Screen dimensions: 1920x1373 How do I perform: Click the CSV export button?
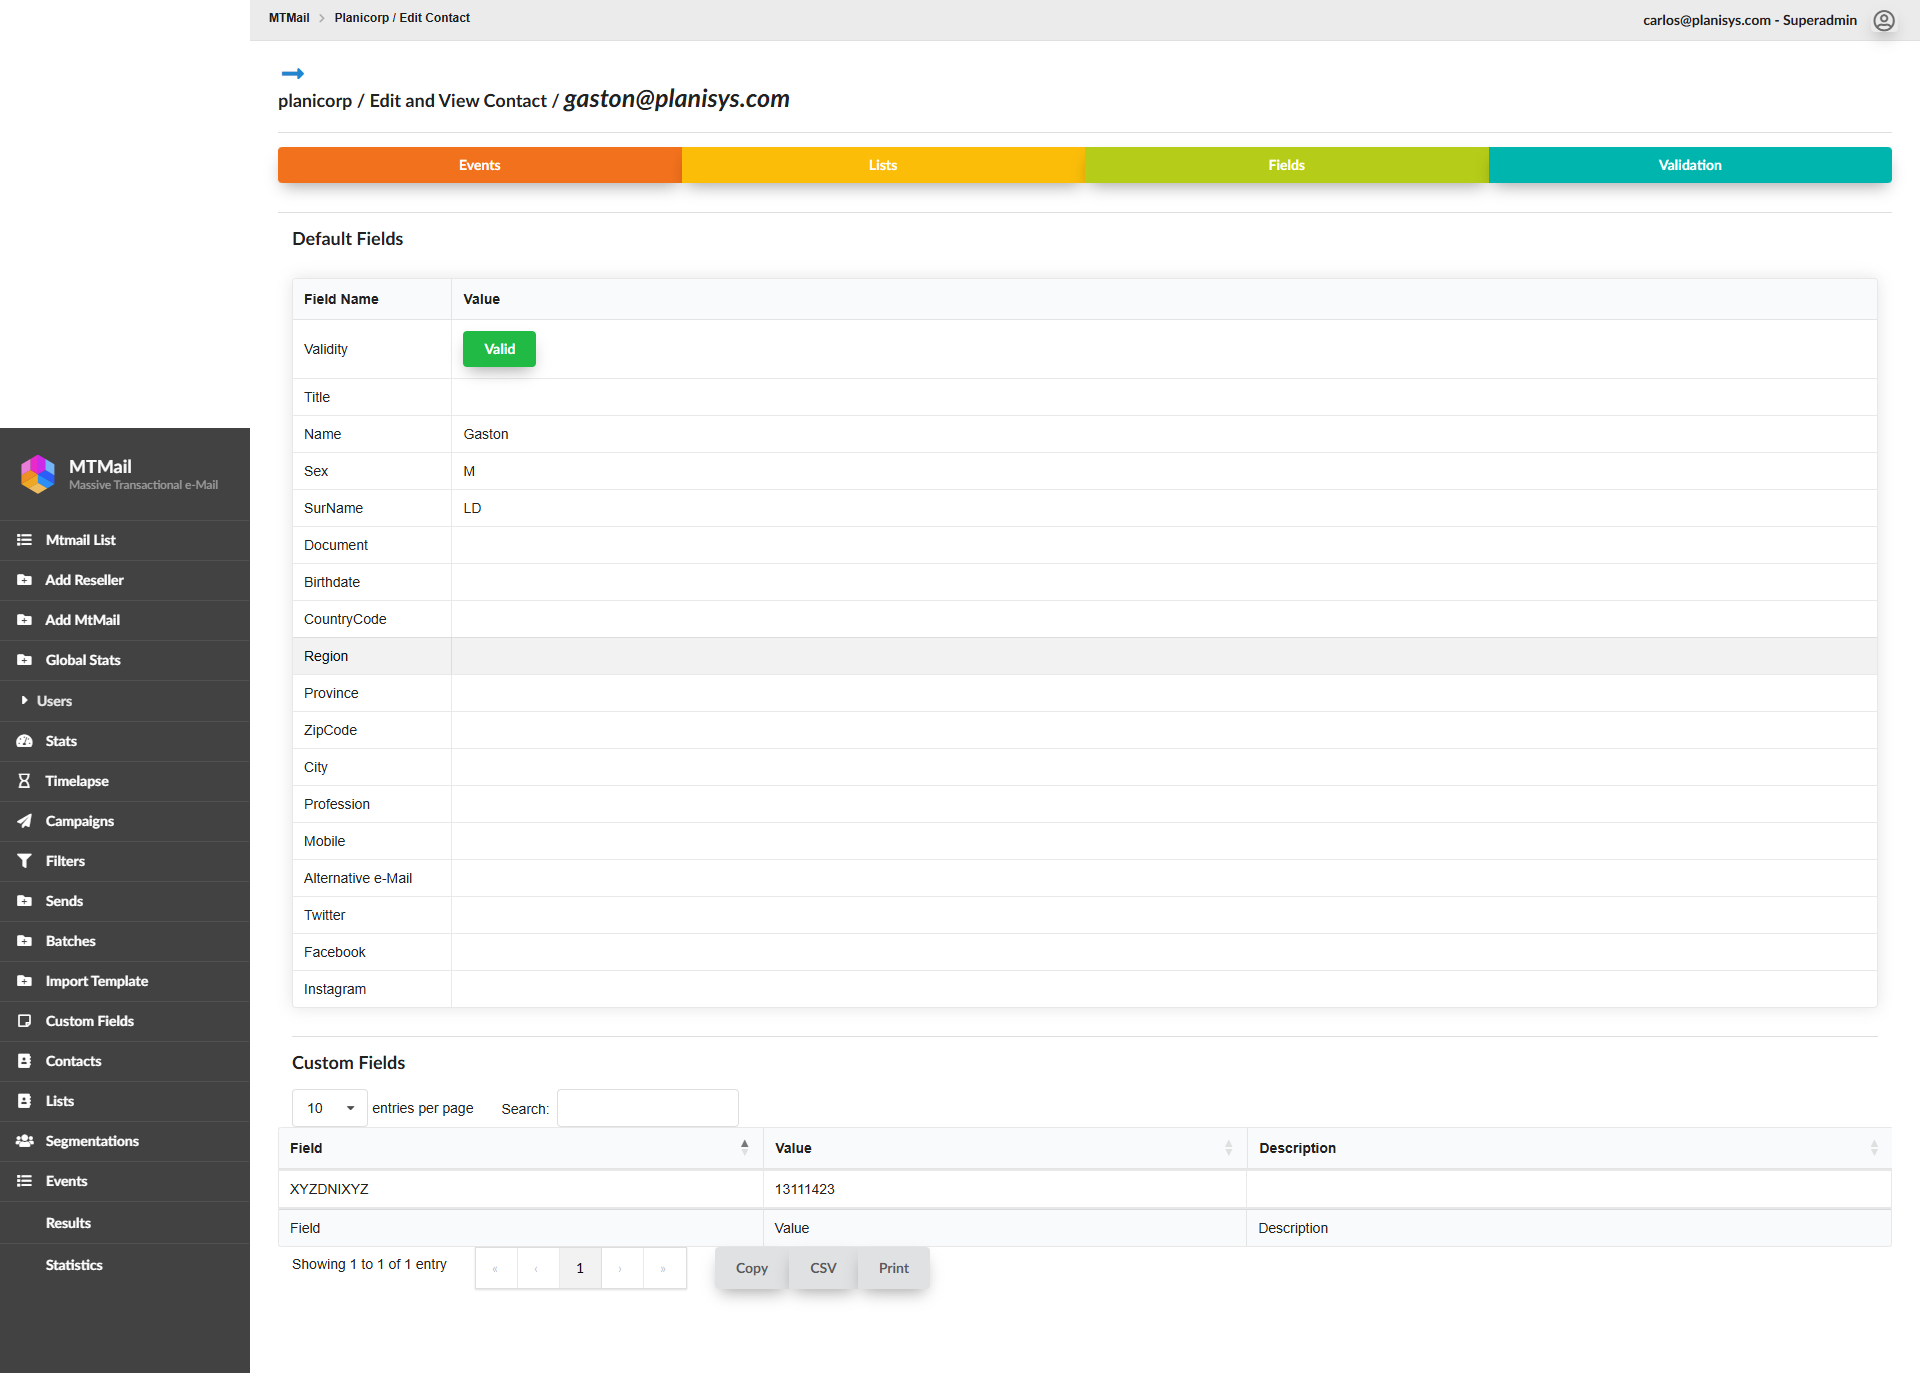(822, 1268)
